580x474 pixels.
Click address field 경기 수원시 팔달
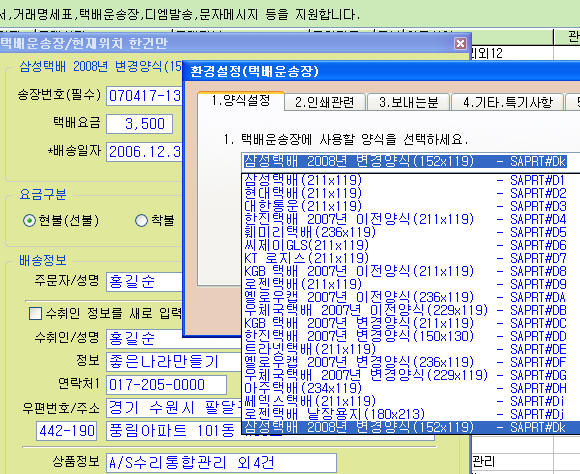coord(174,408)
